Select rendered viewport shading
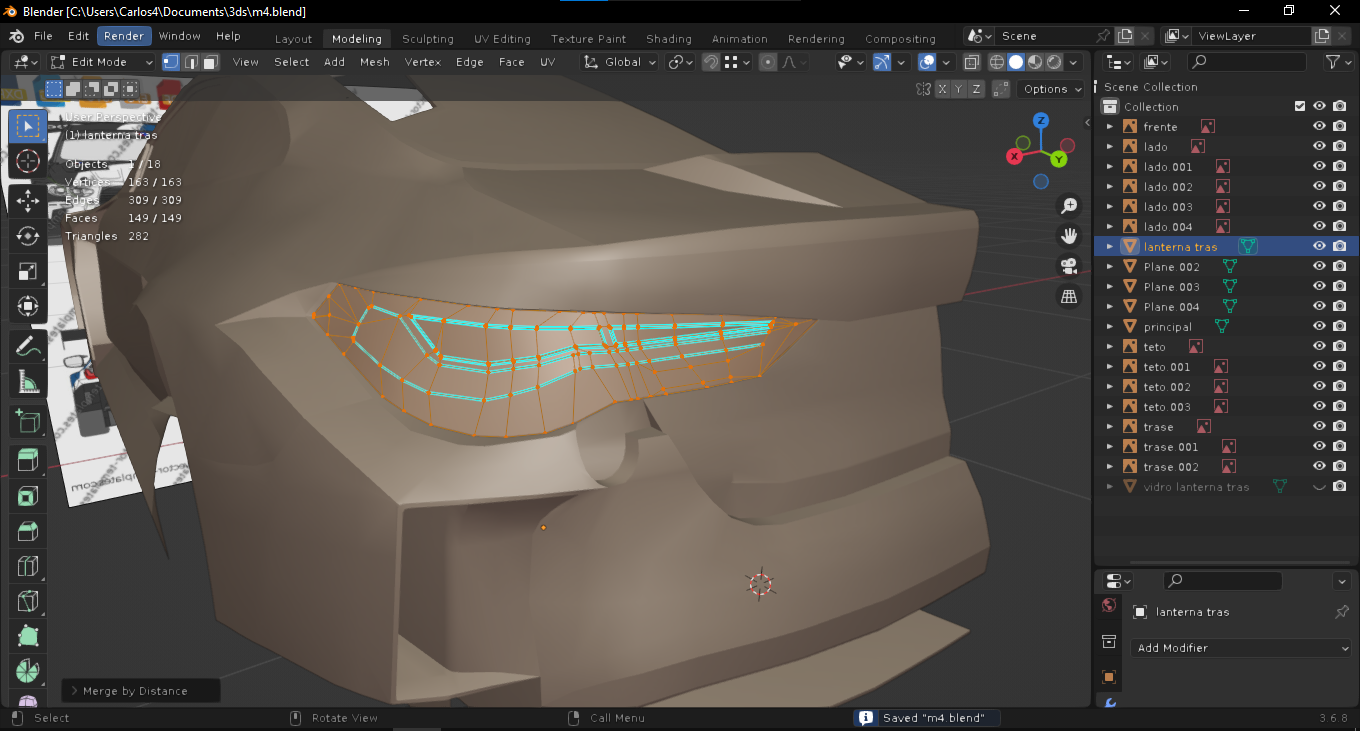1360x731 pixels. pyautogui.click(x=1054, y=62)
